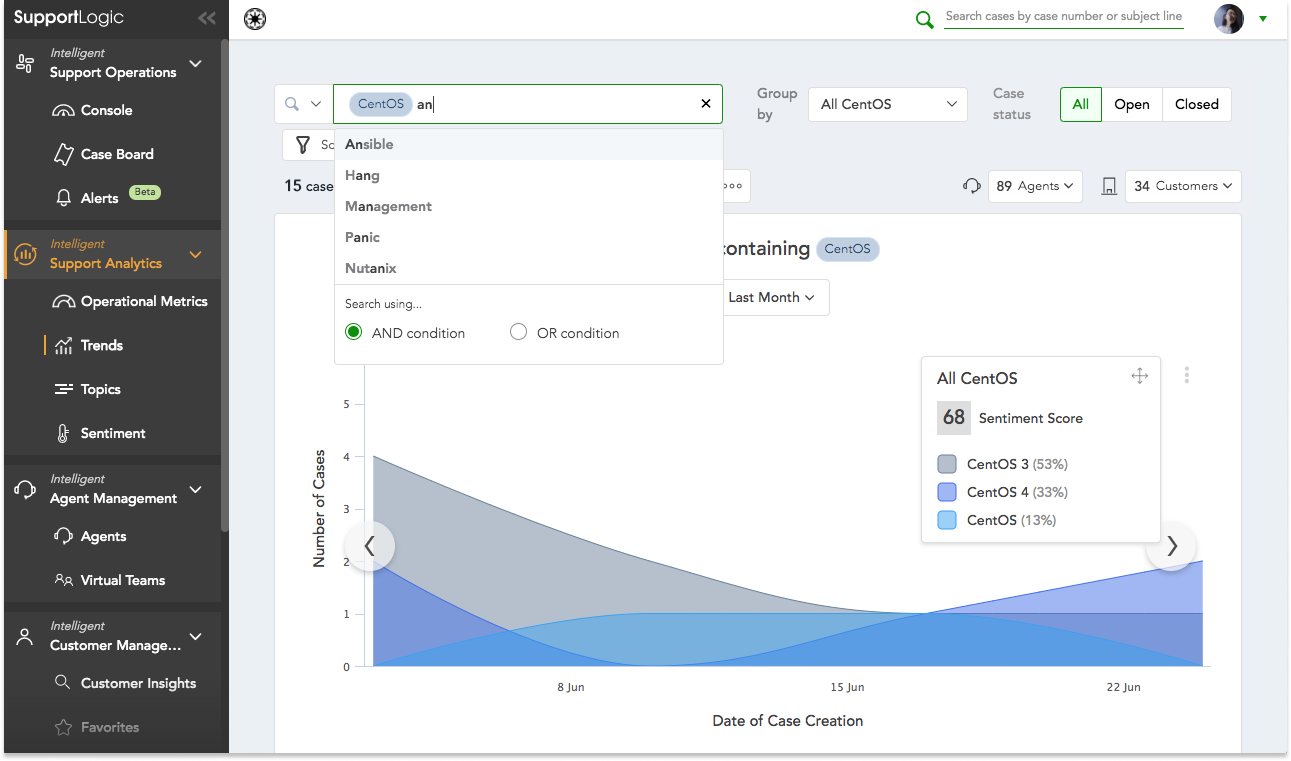Open Favorites in the sidebar
1291x761 pixels.
click(x=96, y=727)
